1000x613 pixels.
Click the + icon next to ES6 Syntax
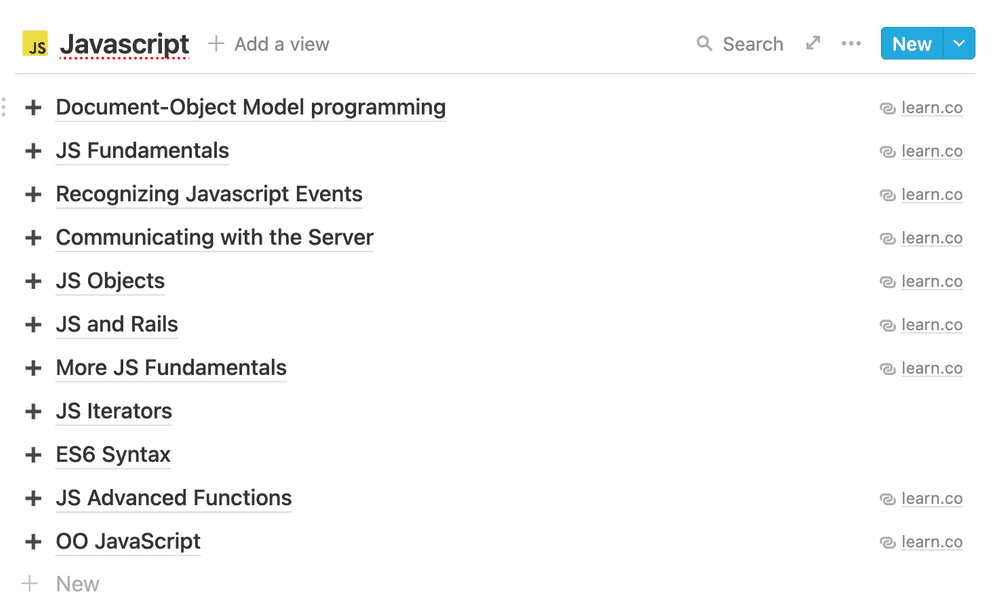pos(33,454)
